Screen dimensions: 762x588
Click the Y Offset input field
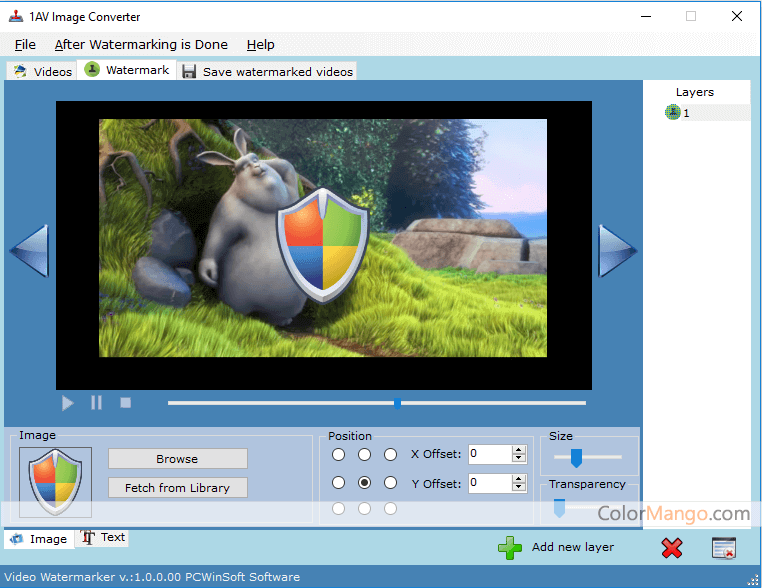point(490,483)
